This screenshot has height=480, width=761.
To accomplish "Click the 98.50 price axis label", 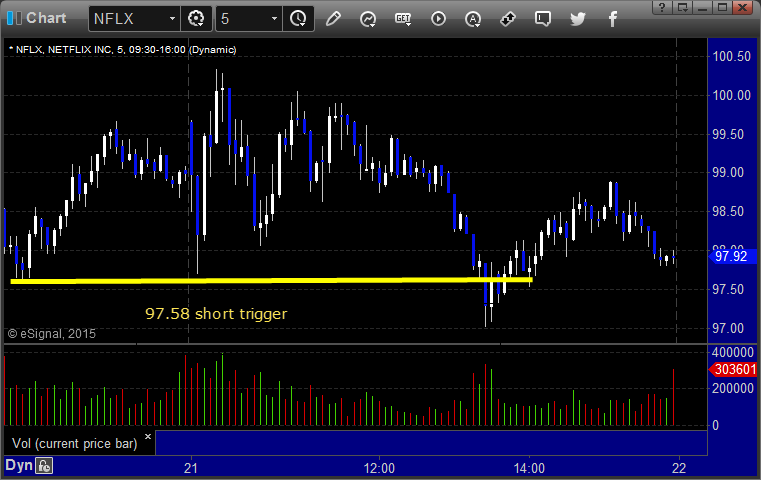I will (x=728, y=212).
